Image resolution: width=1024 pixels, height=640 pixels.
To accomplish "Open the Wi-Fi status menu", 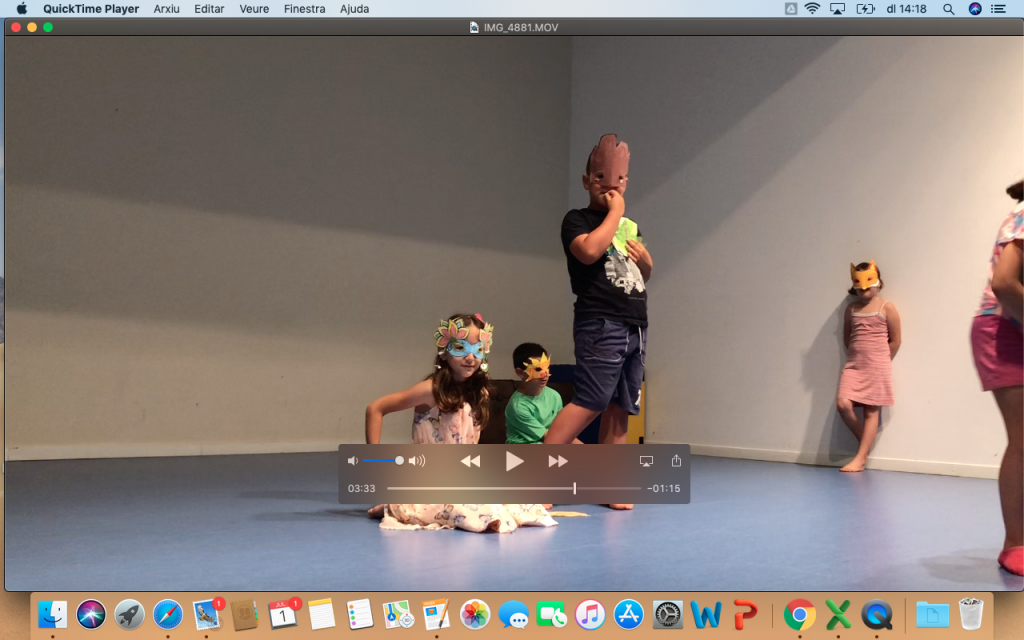I will coord(812,9).
